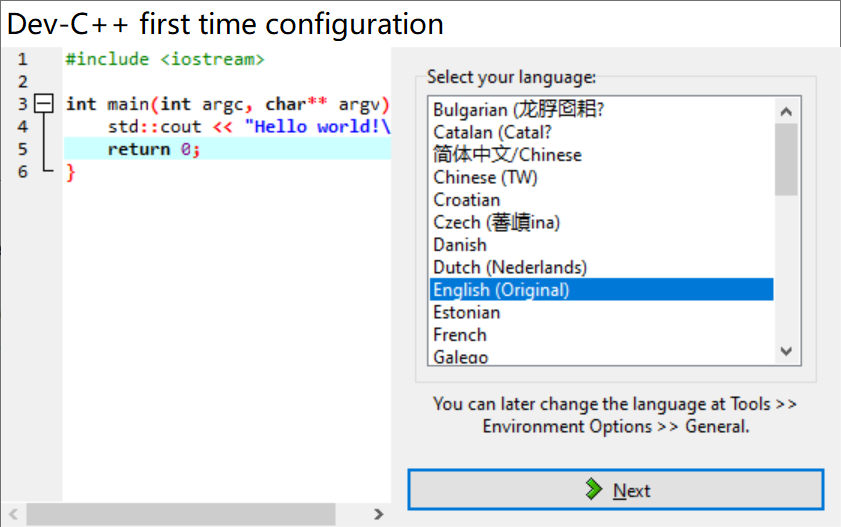Collapse the main function code fold

(43, 103)
